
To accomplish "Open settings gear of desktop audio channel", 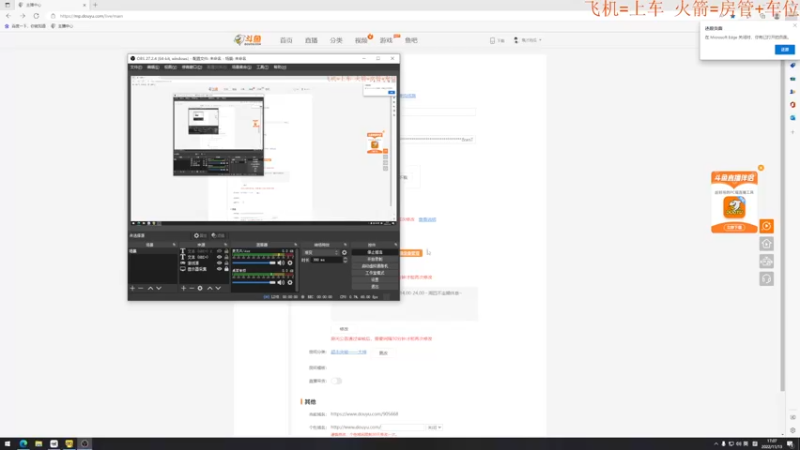I will coord(290,282).
